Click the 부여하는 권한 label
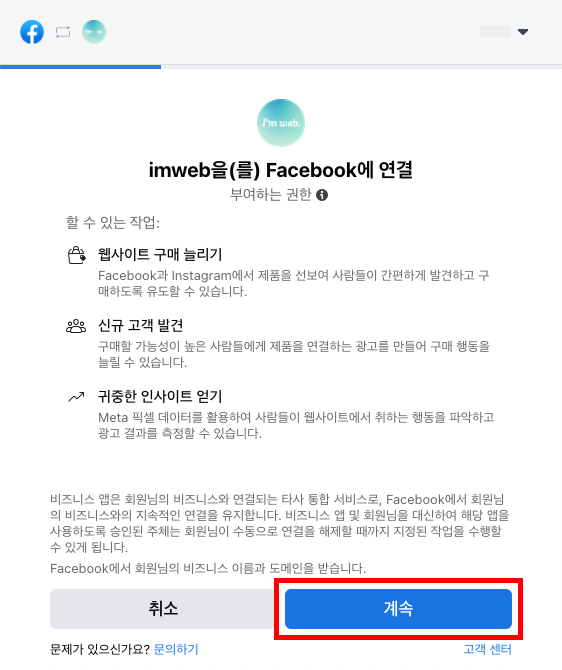Image resolution: width=562 pixels, height=670 pixels. pyautogui.click(x=271, y=195)
